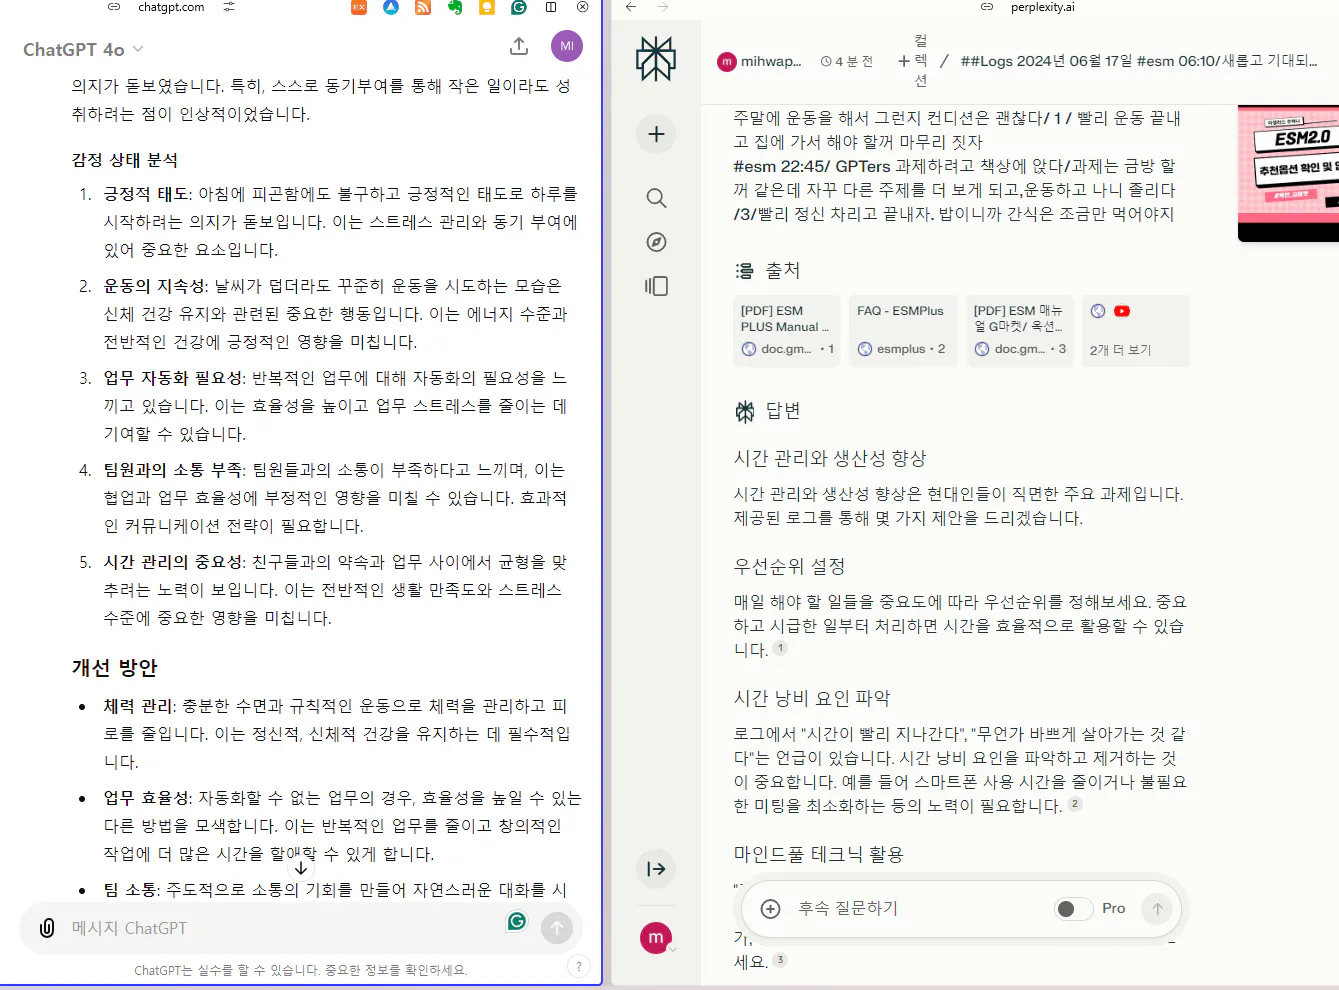The width and height of the screenshot is (1339, 990).
Task: Click the 시간 관리와 생산성 향상 heading
Action: pyautogui.click(x=830, y=458)
